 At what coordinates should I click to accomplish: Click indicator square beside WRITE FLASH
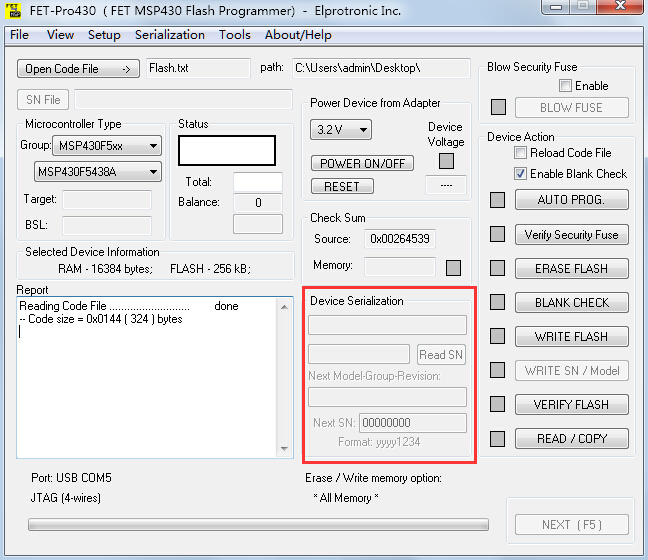497,336
